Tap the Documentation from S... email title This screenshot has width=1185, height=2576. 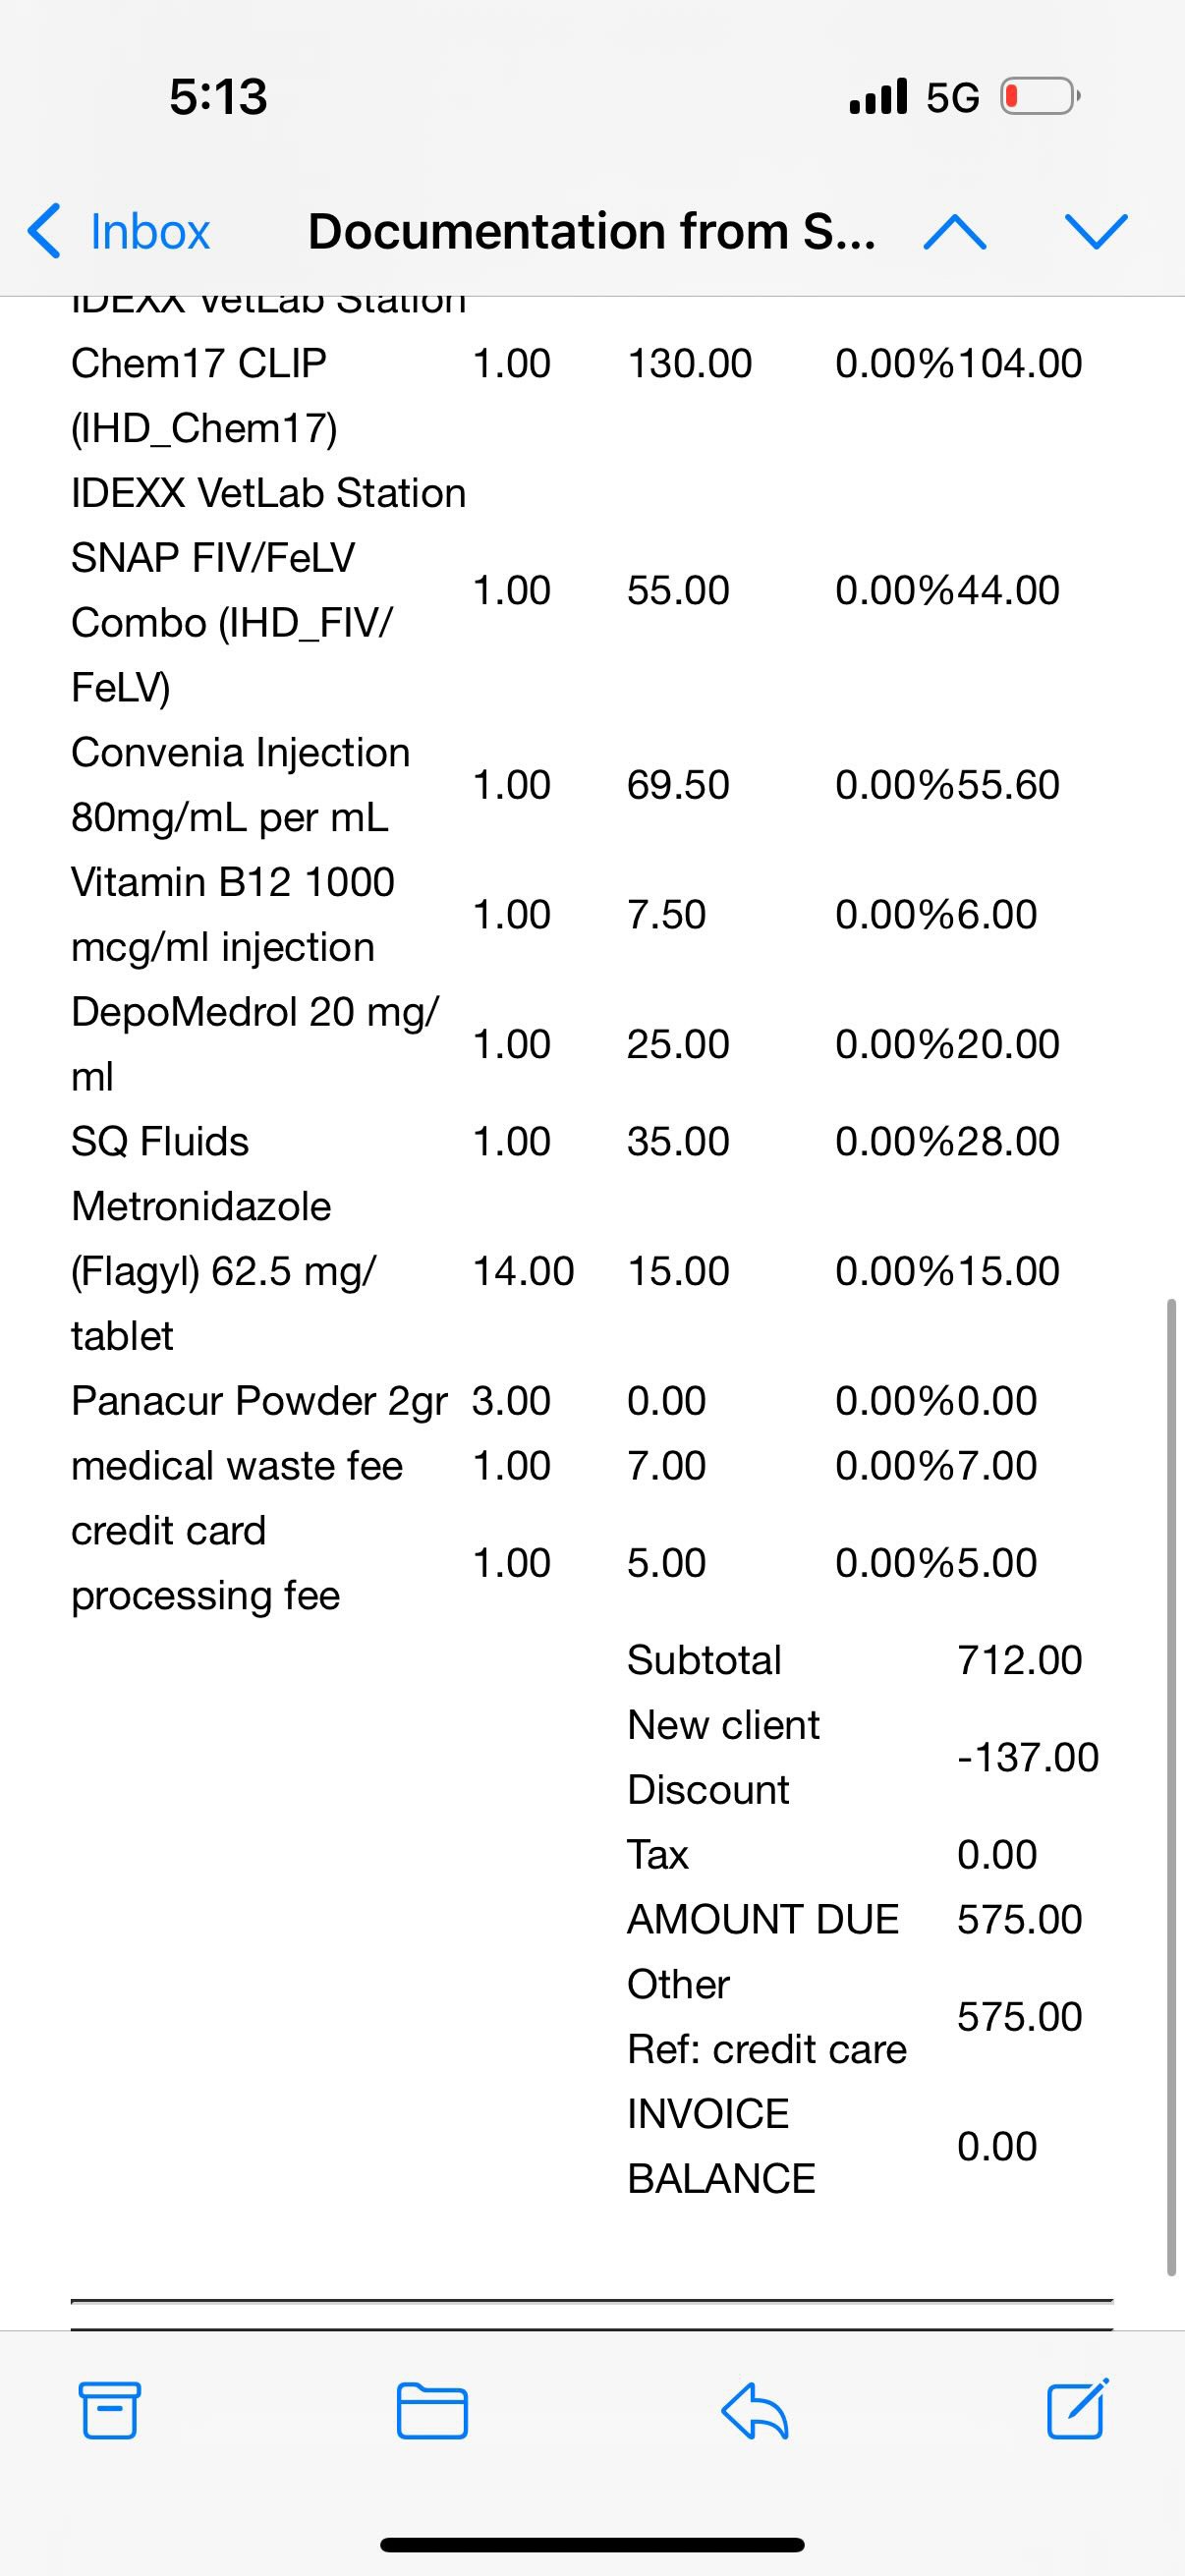click(592, 231)
